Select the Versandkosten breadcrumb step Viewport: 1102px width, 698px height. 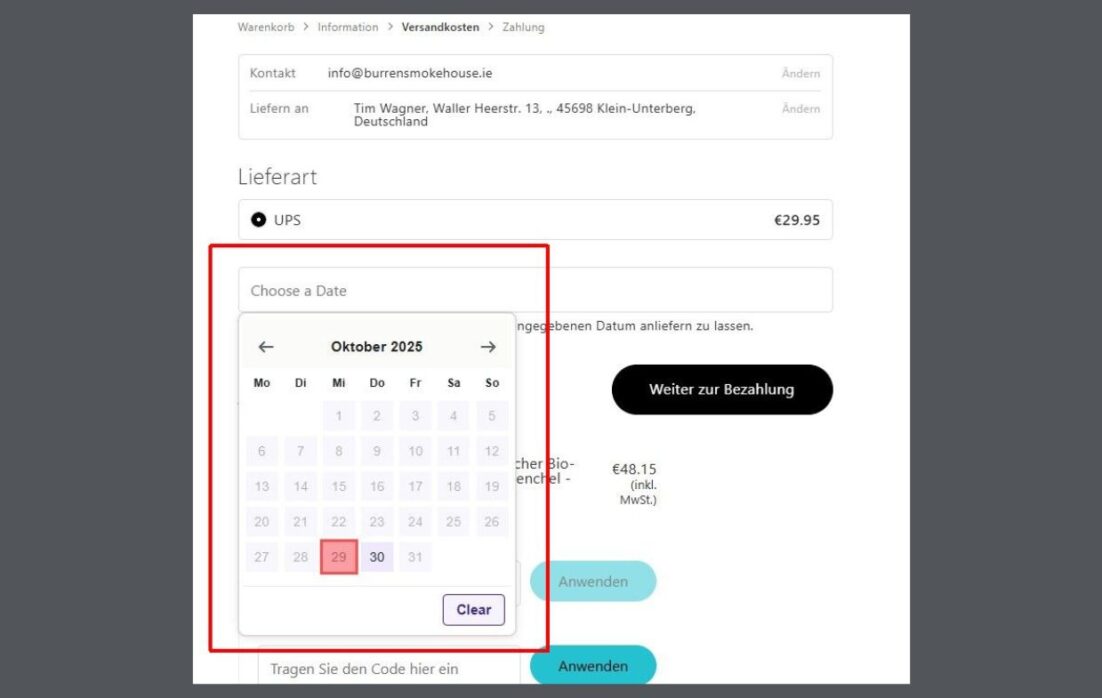[x=440, y=27]
